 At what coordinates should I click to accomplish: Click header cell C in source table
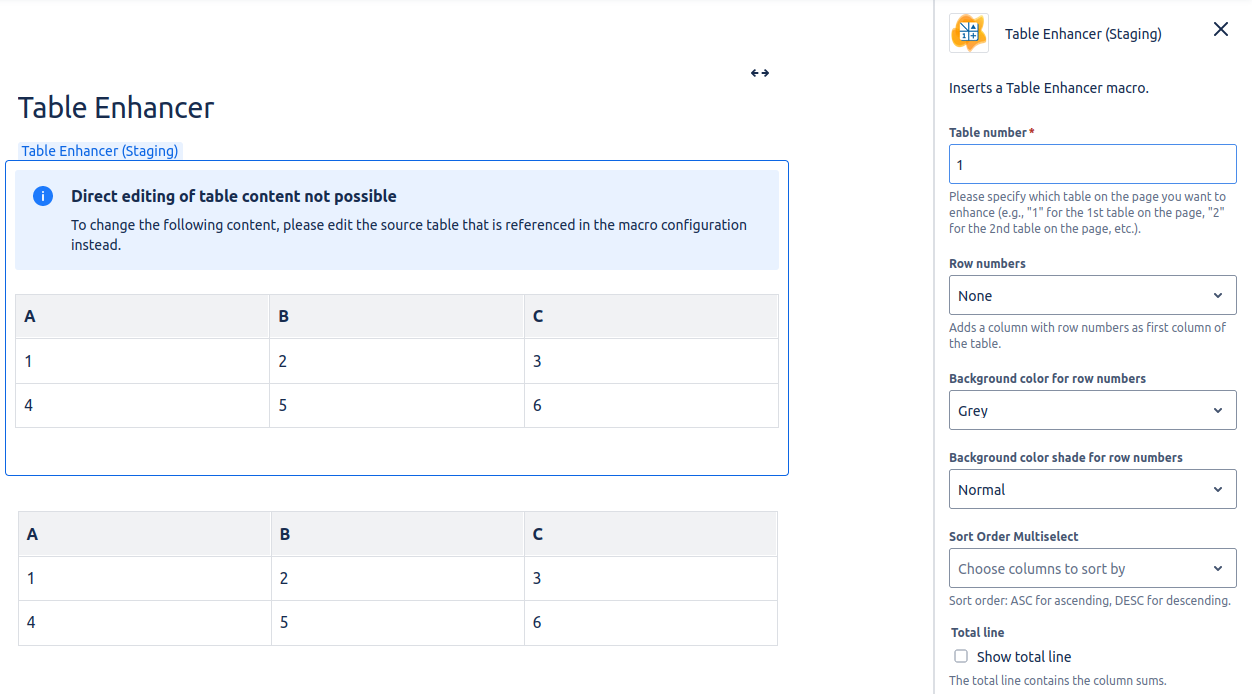[650, 534]
